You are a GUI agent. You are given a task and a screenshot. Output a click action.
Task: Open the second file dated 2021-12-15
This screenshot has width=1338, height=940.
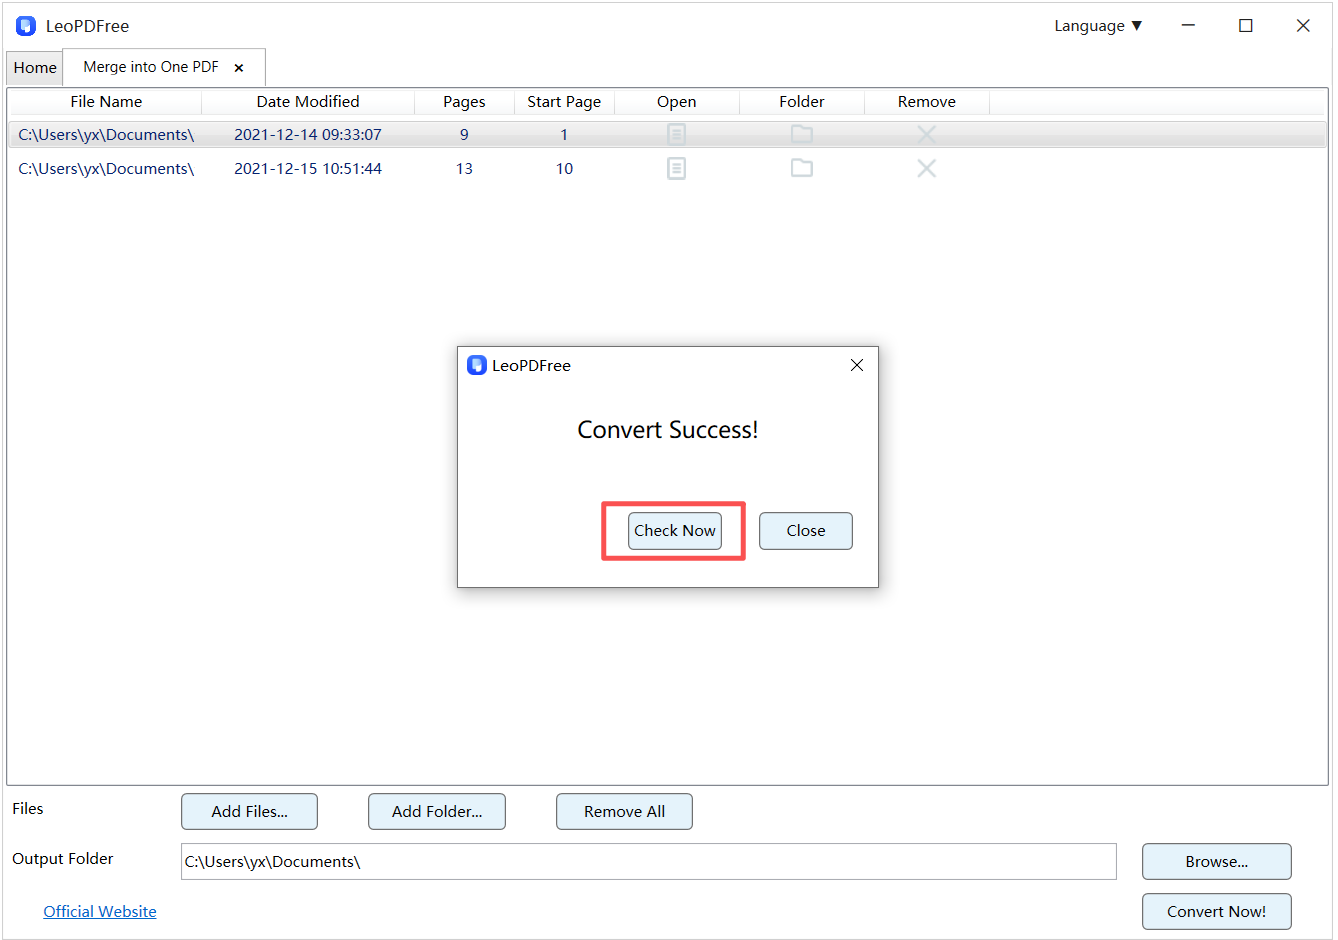[677, 168]
